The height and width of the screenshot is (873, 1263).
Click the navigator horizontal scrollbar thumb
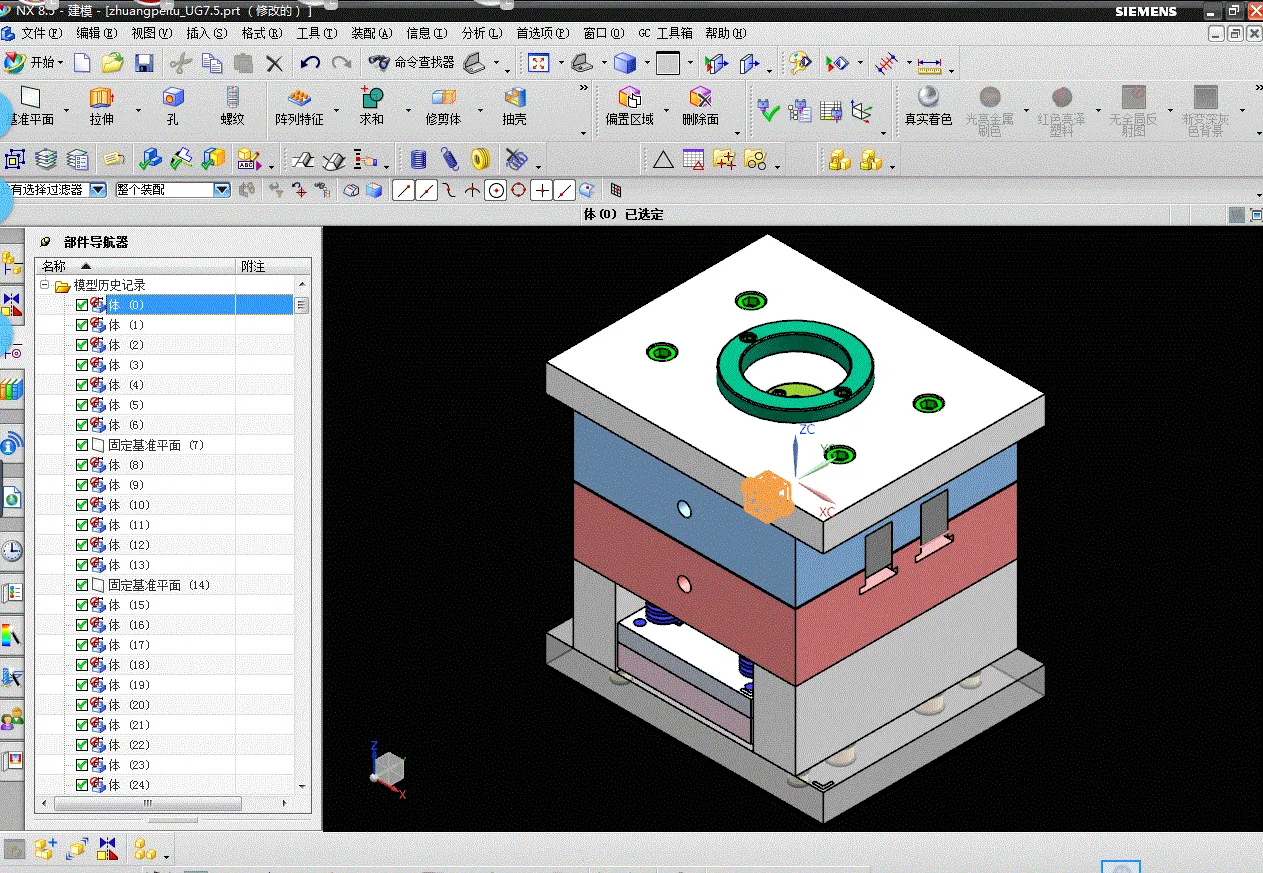(148, 803)
